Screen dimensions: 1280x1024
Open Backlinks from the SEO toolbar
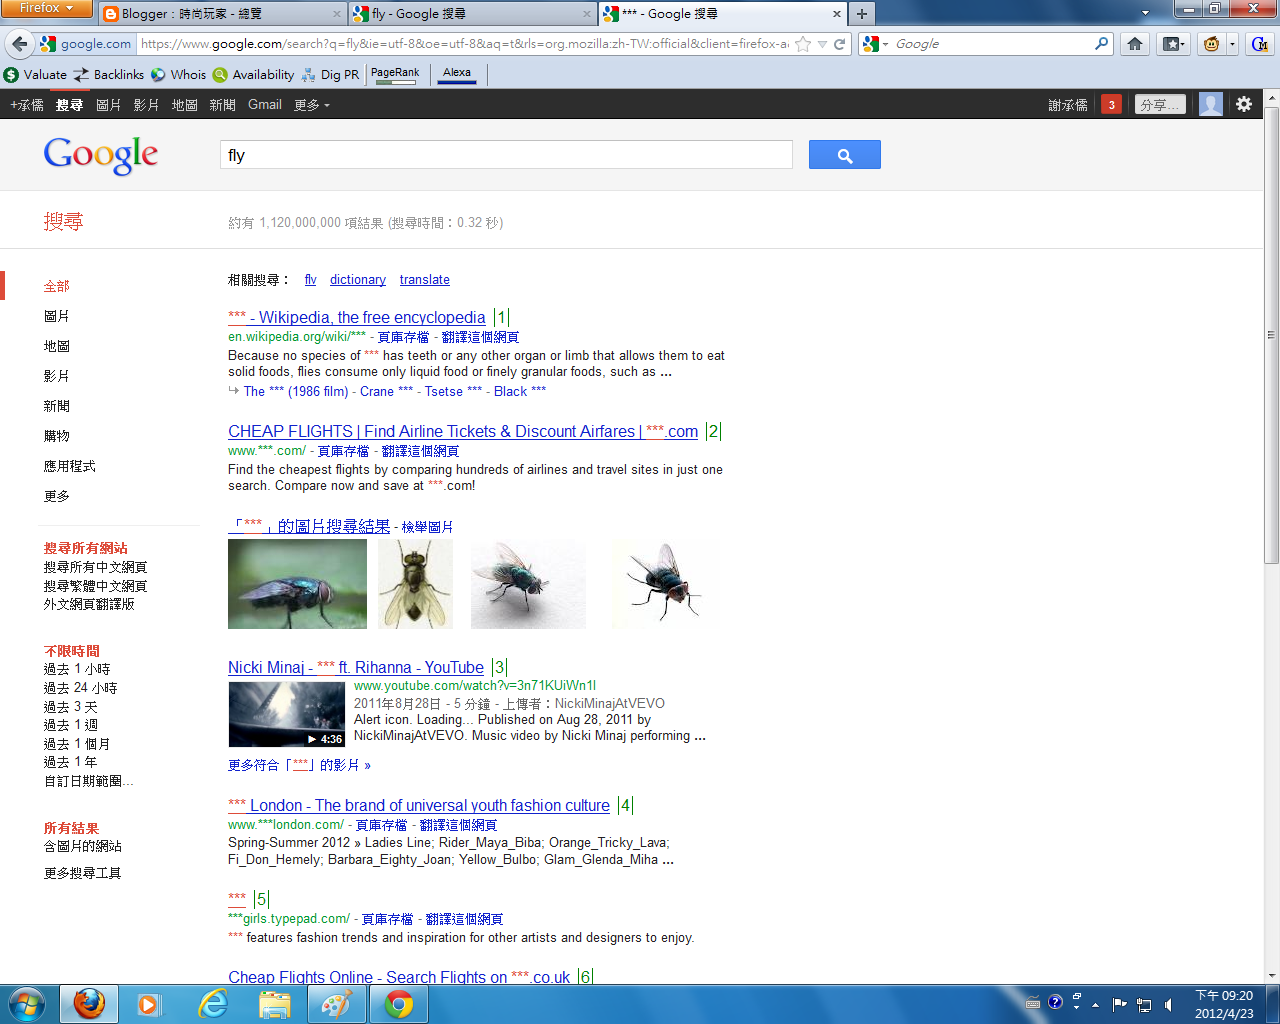coord(109,75)
